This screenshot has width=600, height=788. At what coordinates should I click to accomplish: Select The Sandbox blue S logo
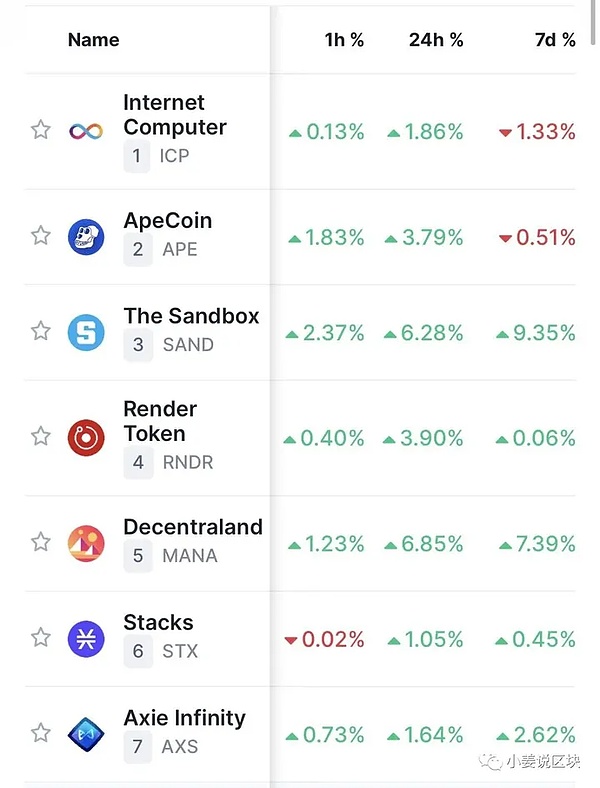[86, 332]
